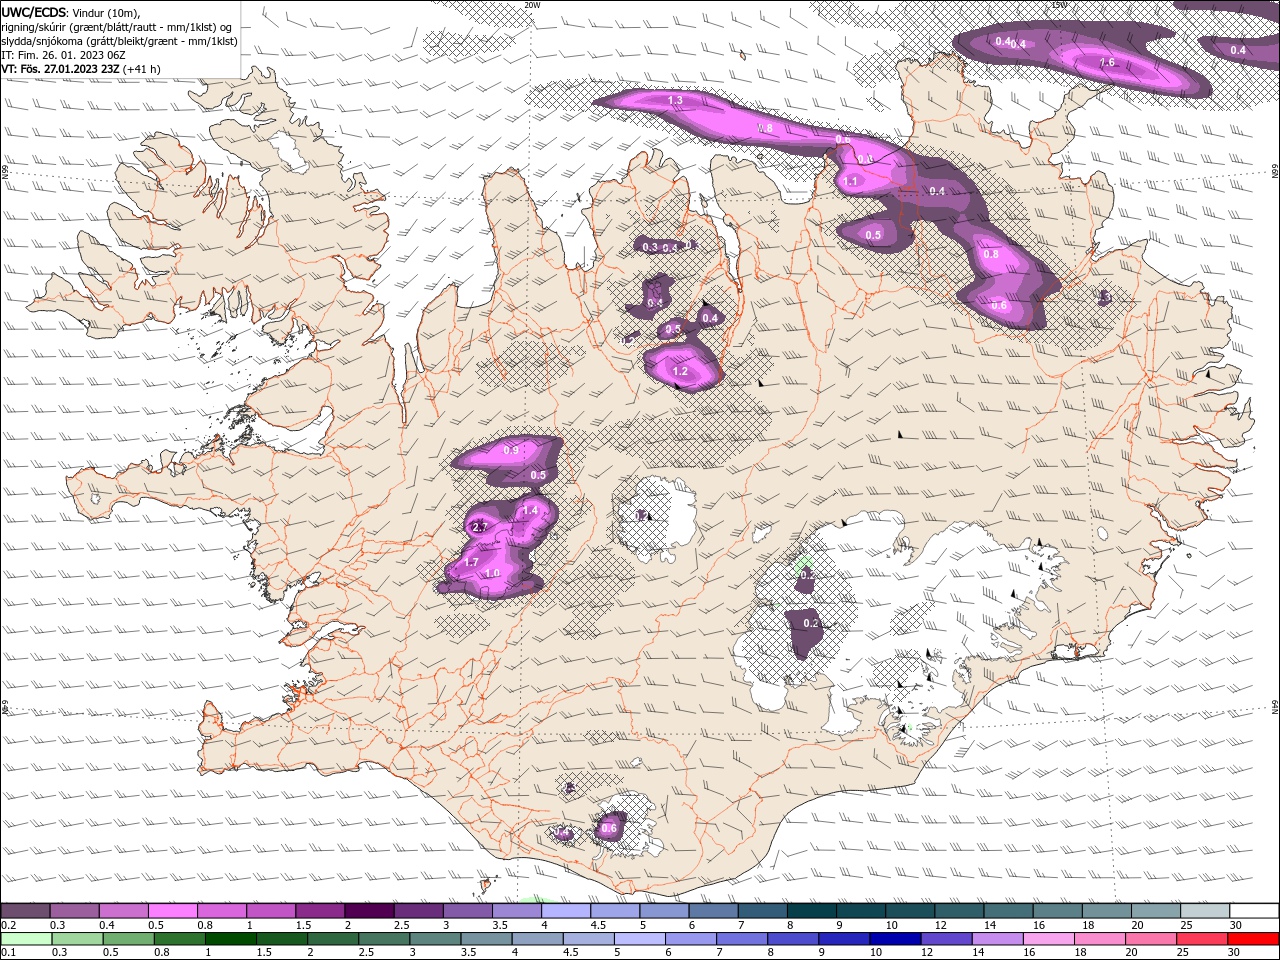Viewport: 1280px width, 960px height.
Task: Pick the upper-scale swatch between 0.3 and 0.4
Action: (x=74, y=910)
